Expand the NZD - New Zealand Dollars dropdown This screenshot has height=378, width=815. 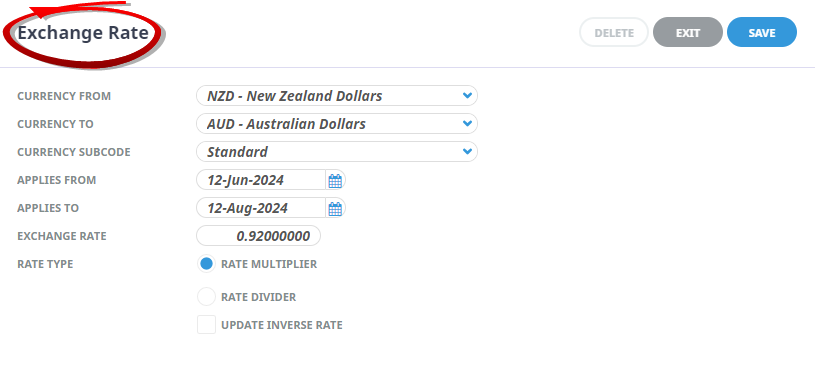coord(337,96)
